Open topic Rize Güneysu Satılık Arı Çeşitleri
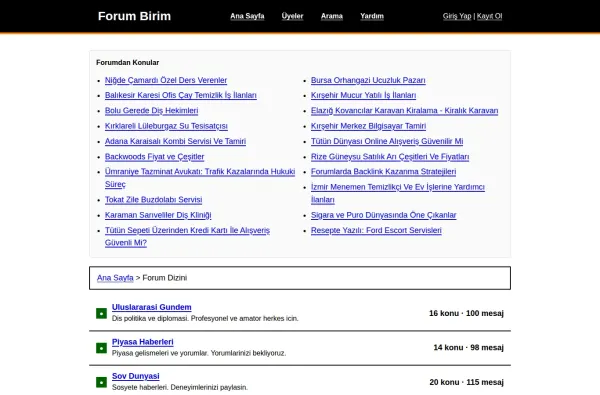 coord(390,157)
